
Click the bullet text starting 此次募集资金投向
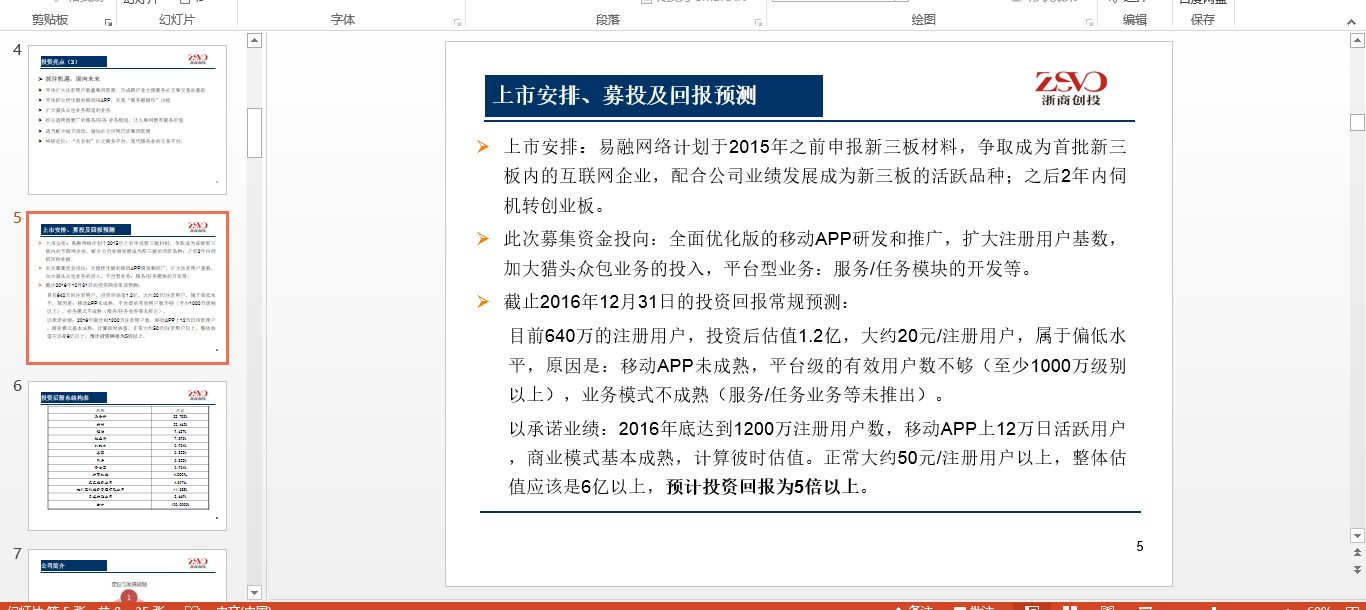coord(811,254)
